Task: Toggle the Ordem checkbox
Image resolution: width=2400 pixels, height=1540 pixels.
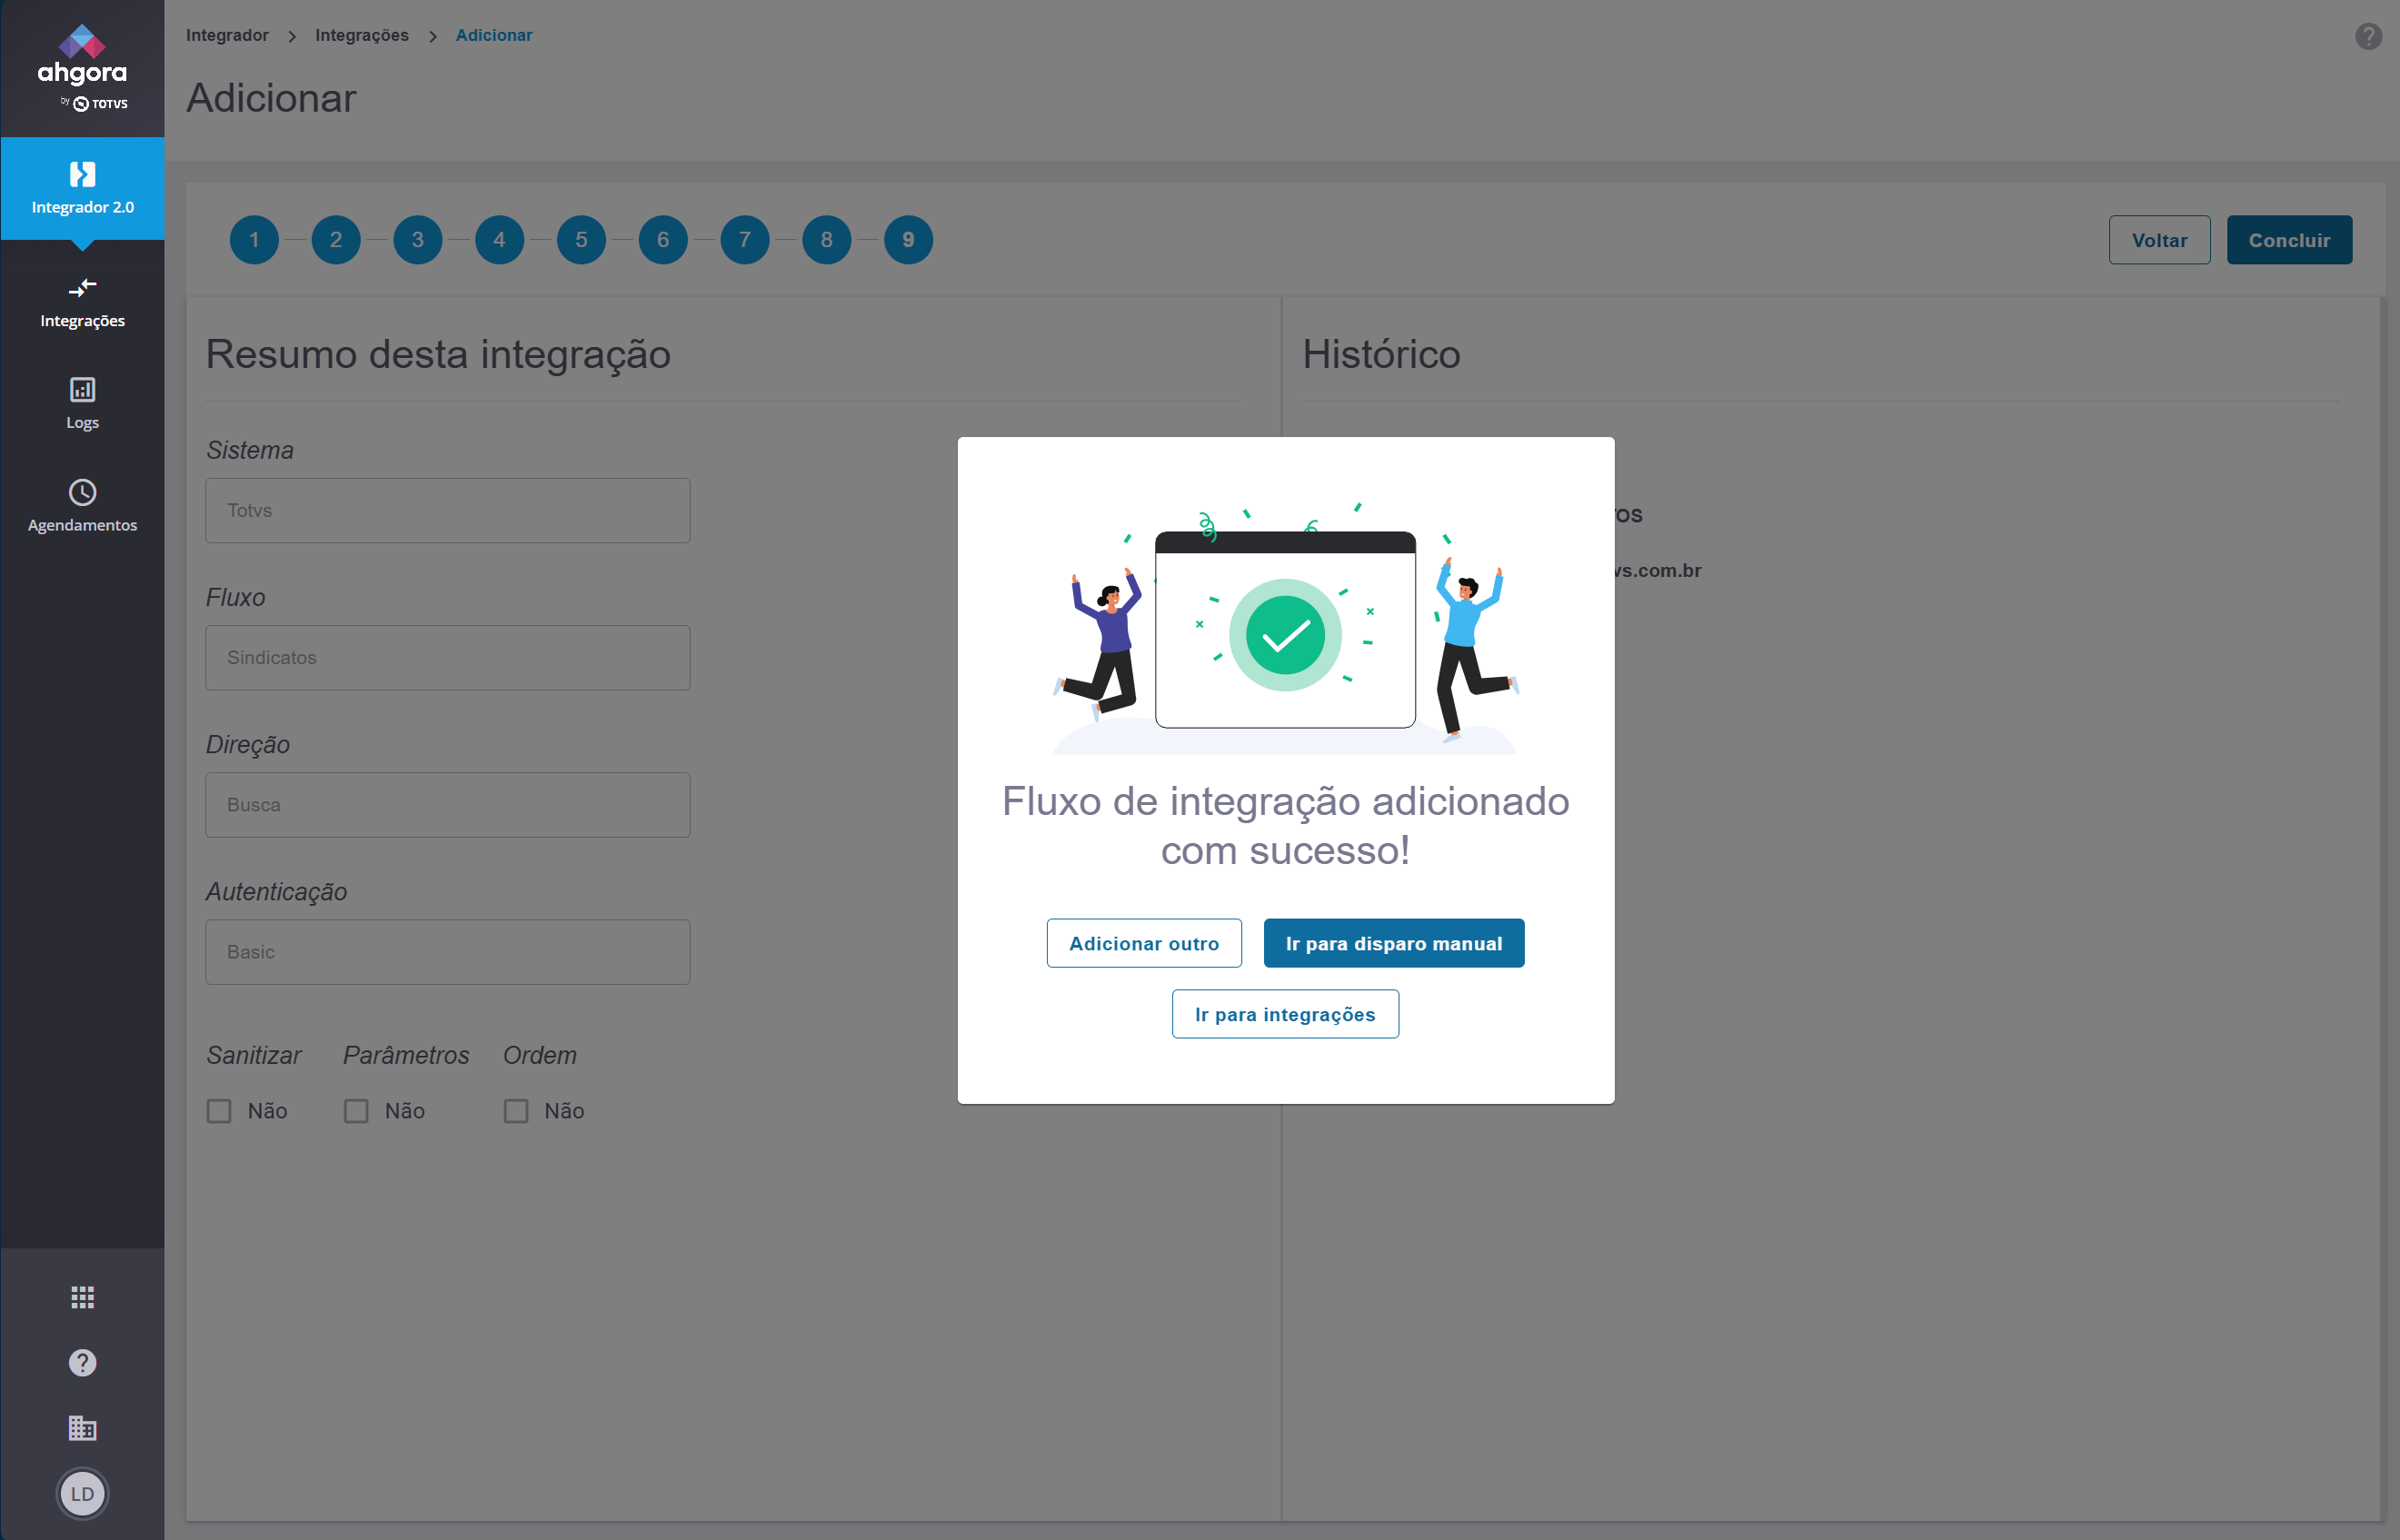Action: 515,1111
